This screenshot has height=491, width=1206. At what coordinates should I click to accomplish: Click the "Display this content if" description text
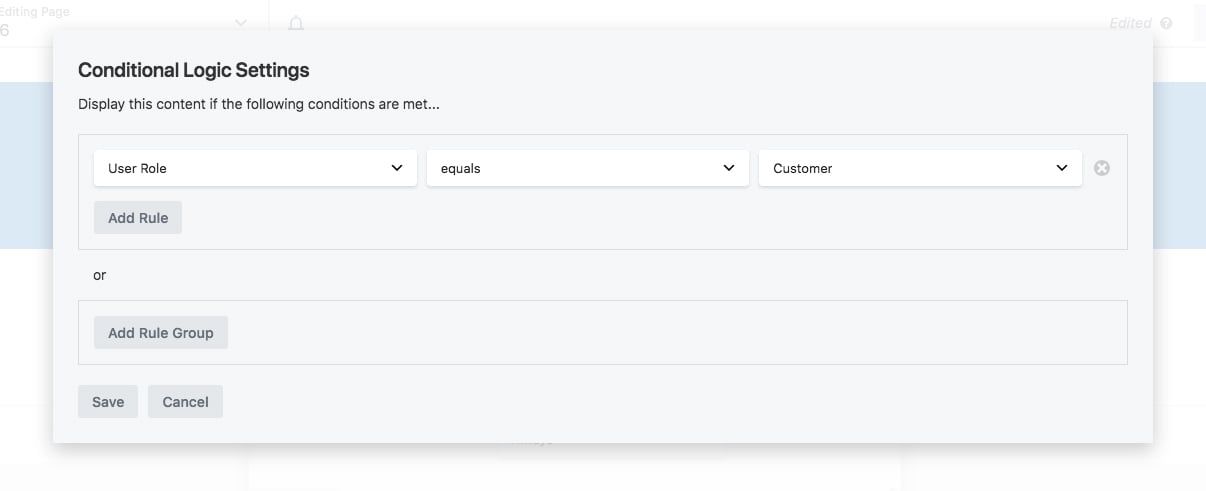click(x=258, y=104)
